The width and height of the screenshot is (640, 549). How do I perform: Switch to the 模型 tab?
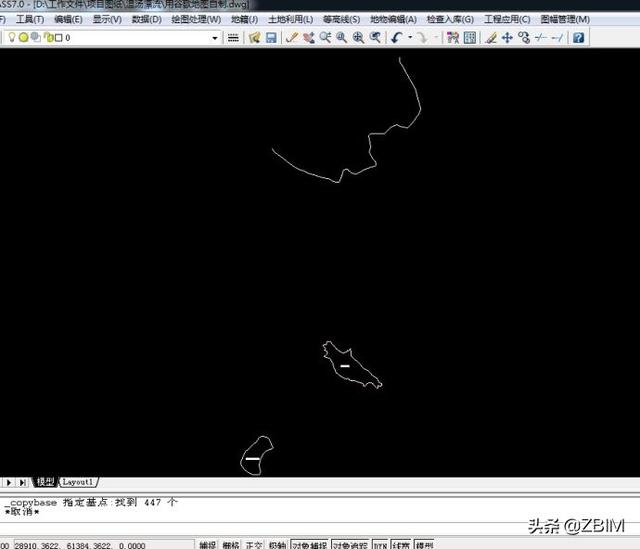45,482
